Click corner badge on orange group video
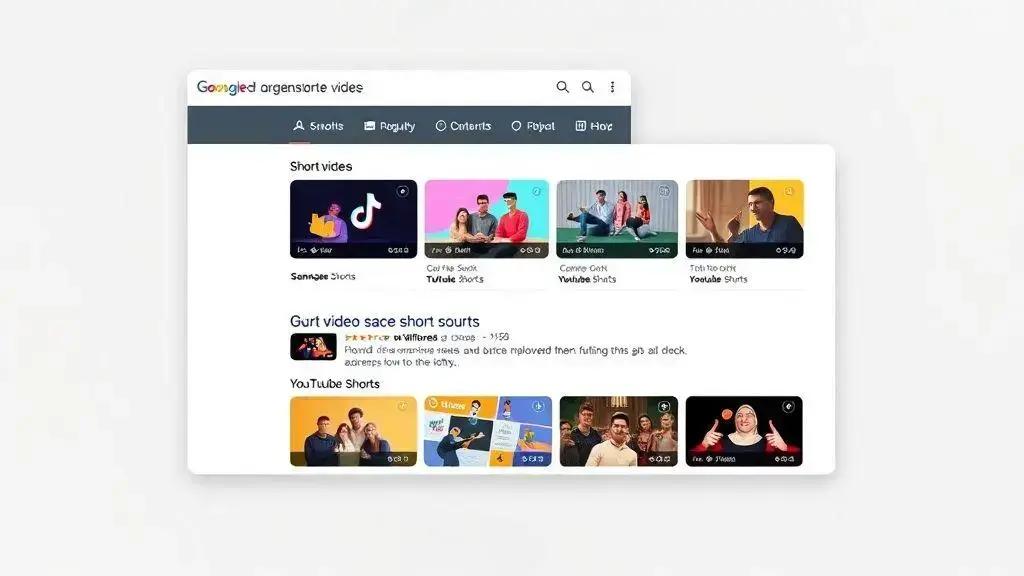The image size is (1024, 576). 402,407
